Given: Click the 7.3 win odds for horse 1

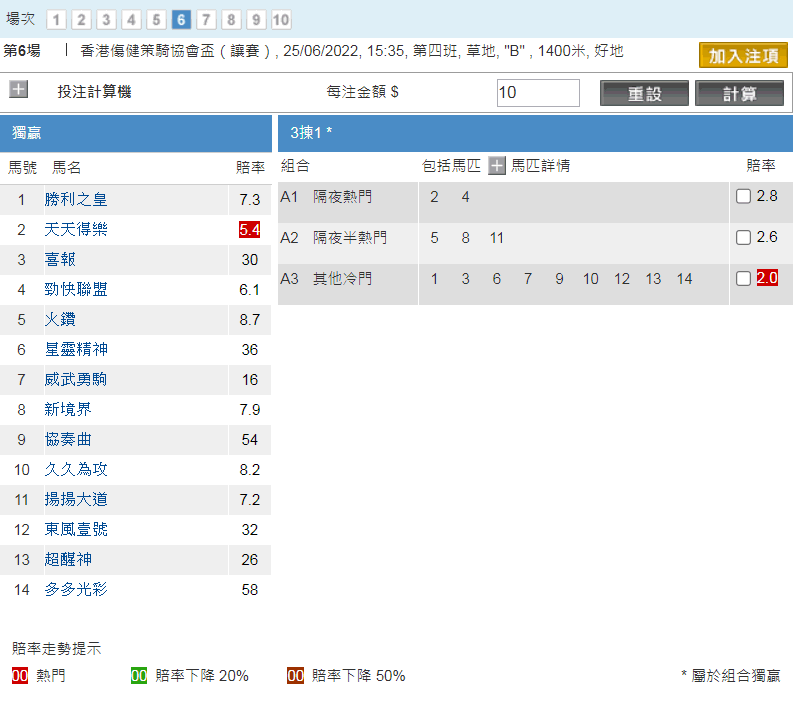Looking at the screenshot, I should 249,200.
